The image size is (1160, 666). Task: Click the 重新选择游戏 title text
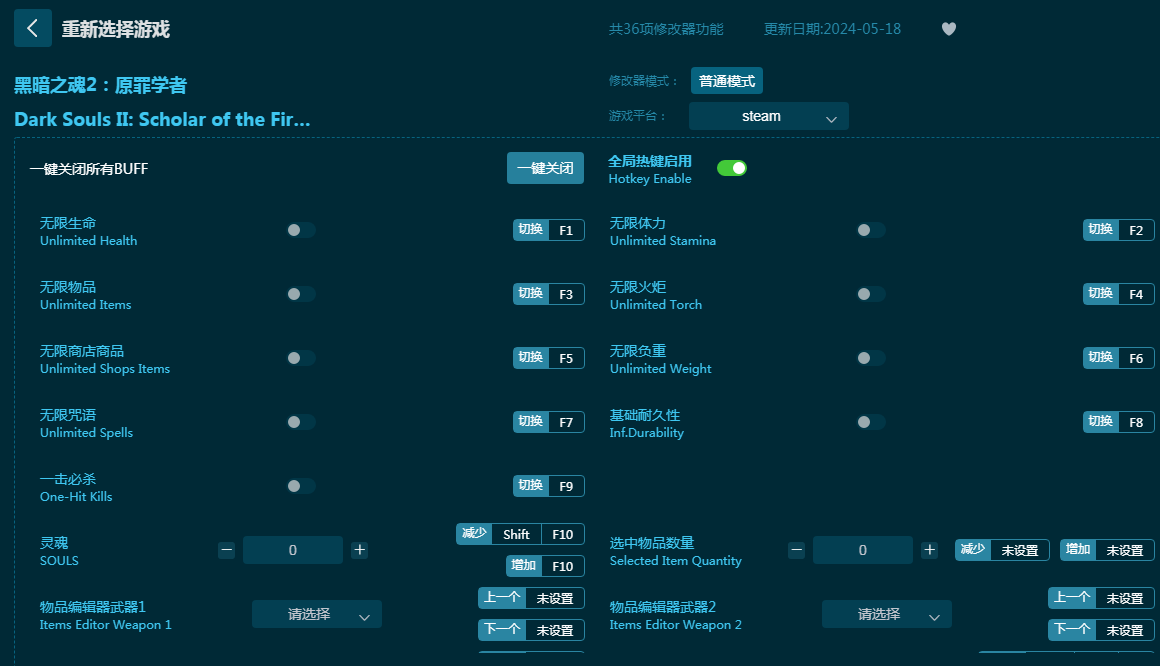(115, 29)
